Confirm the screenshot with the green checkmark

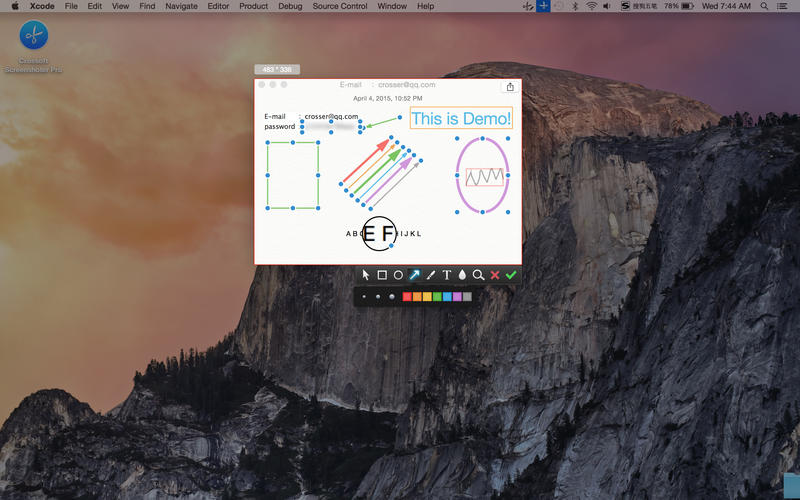pos(511,275)
